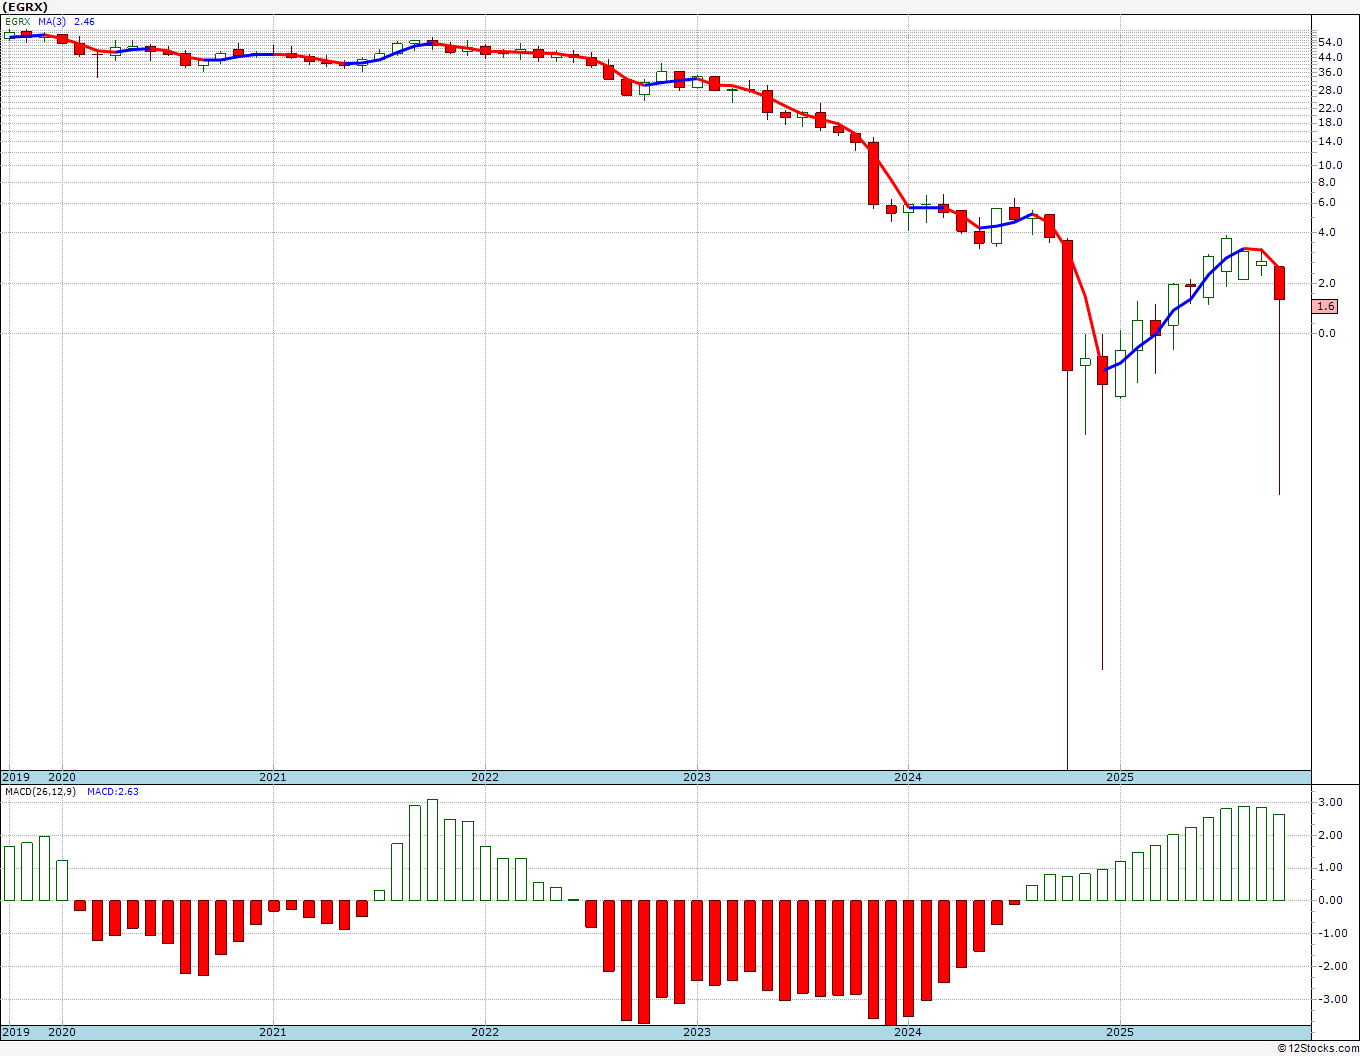Click 2020 on the price chart time axis
Viewport: 1360px width, 1056px height.
pyautogui.click(x=62, y=777)
